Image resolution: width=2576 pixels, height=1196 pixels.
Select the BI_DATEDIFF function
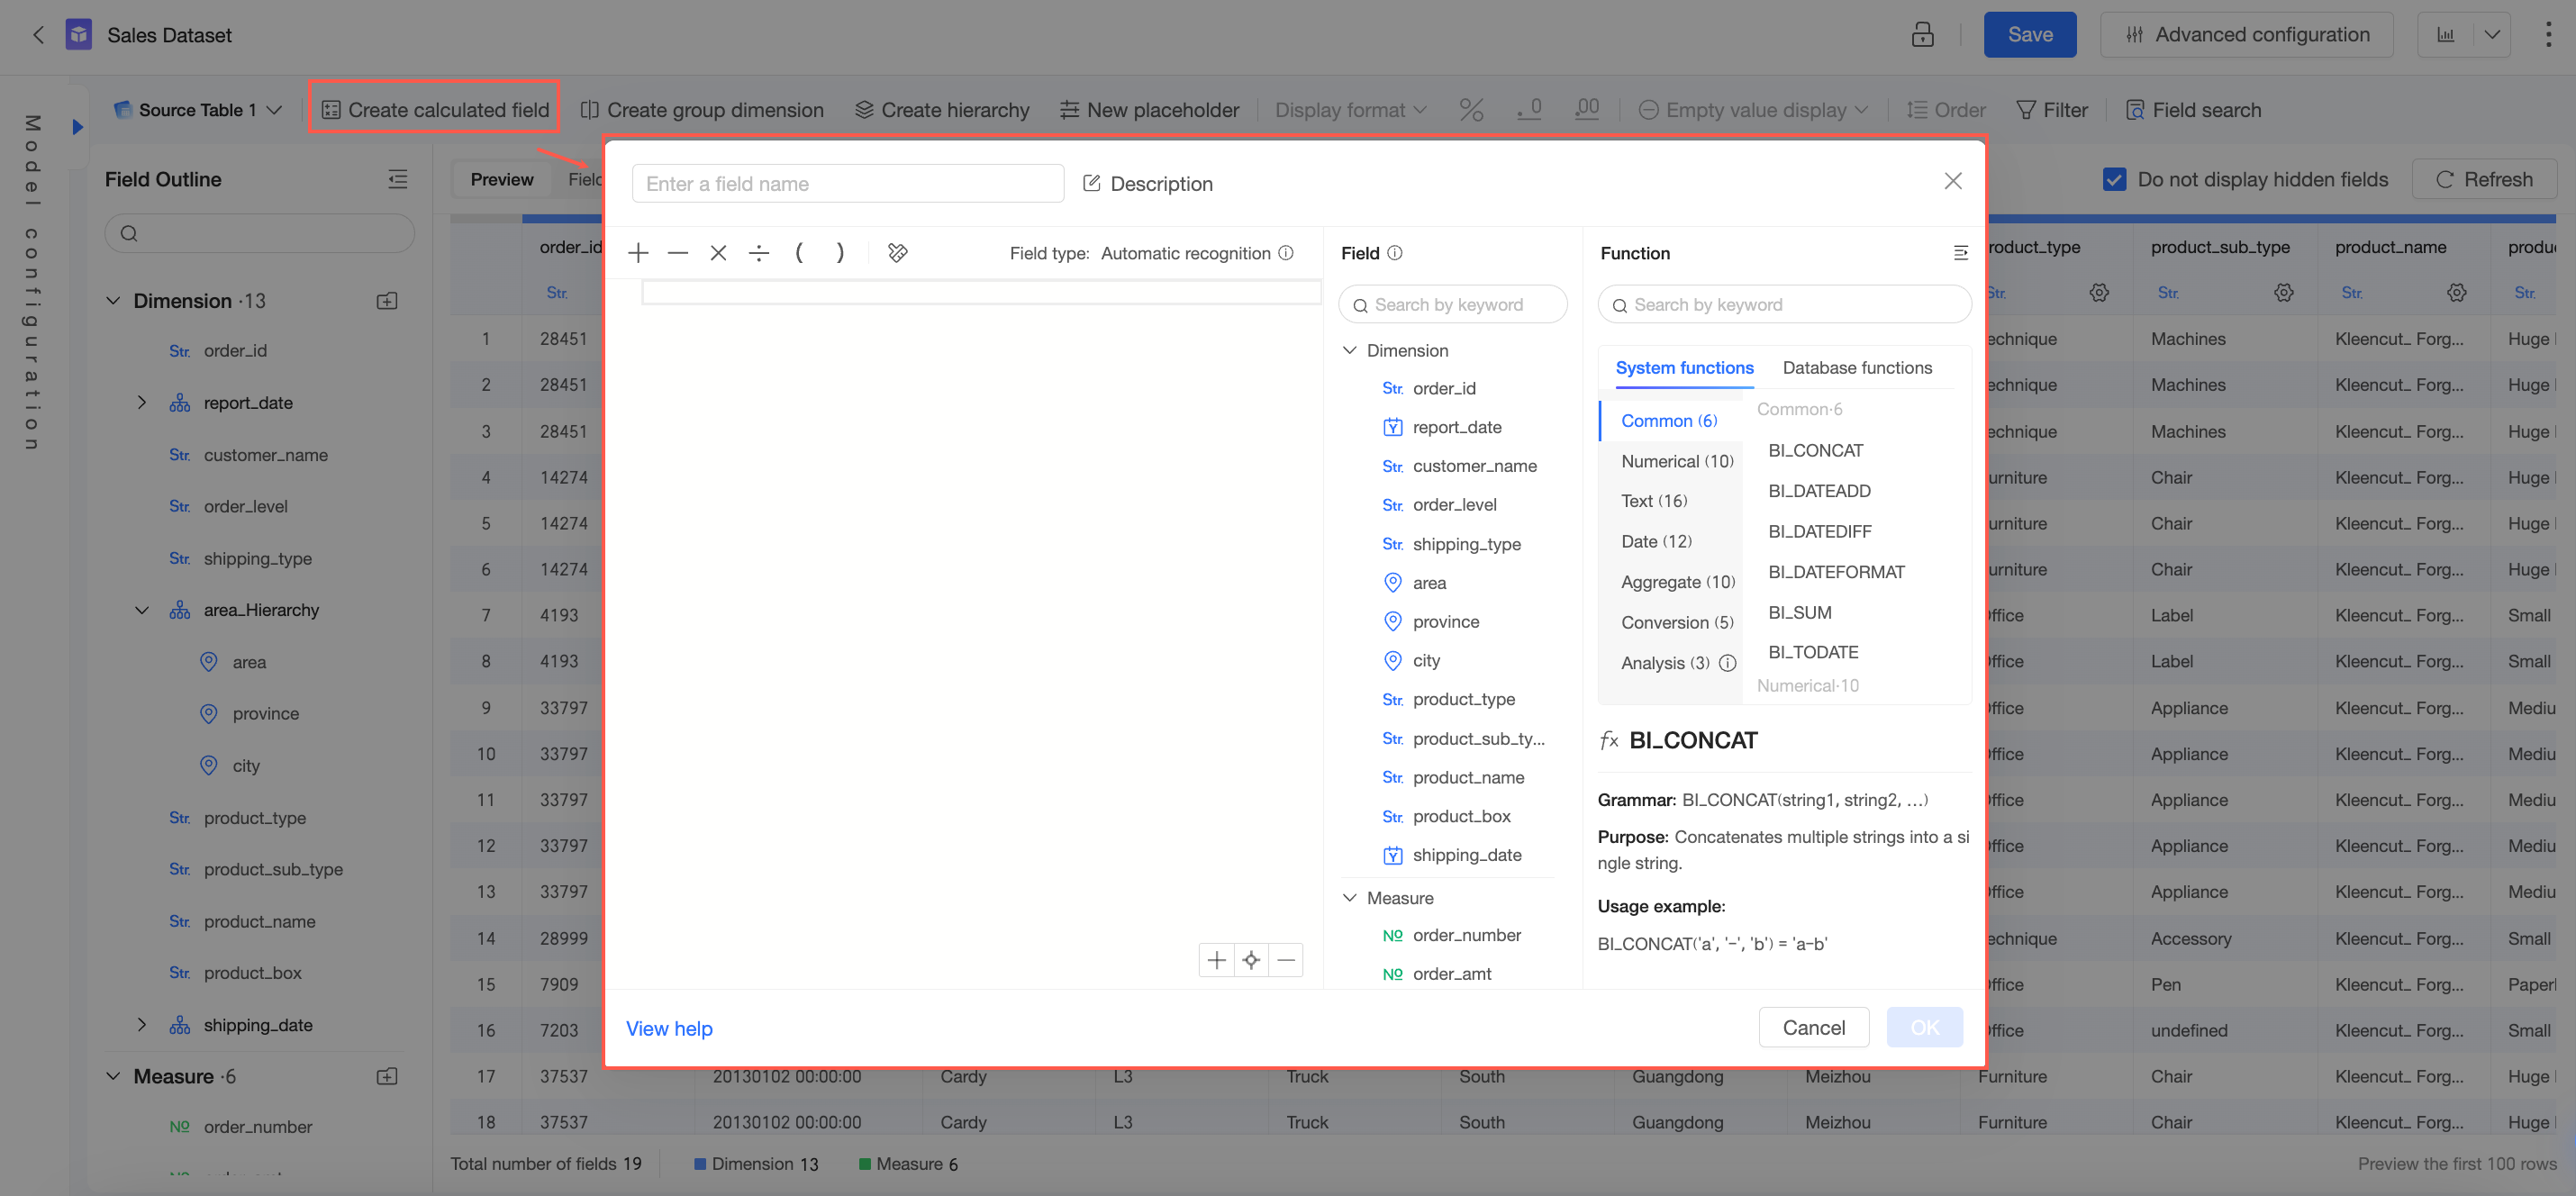[1819, 531]
